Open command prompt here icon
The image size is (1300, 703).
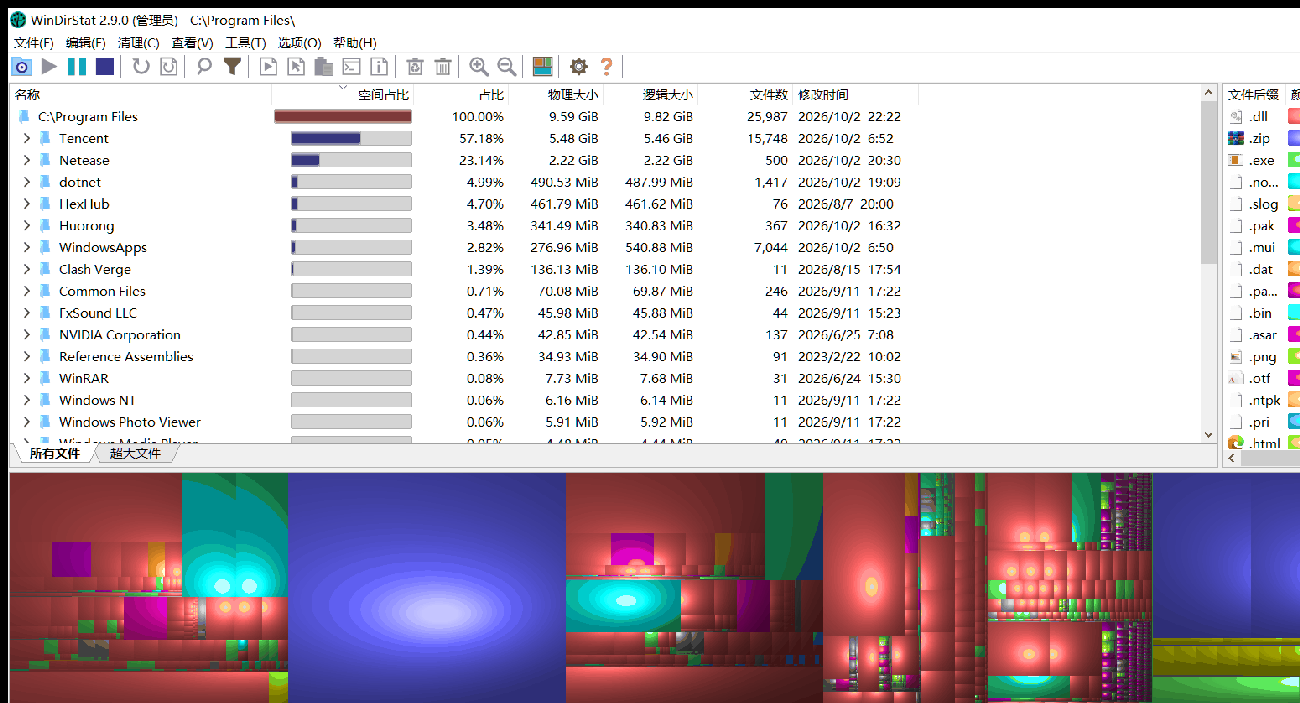351,66
